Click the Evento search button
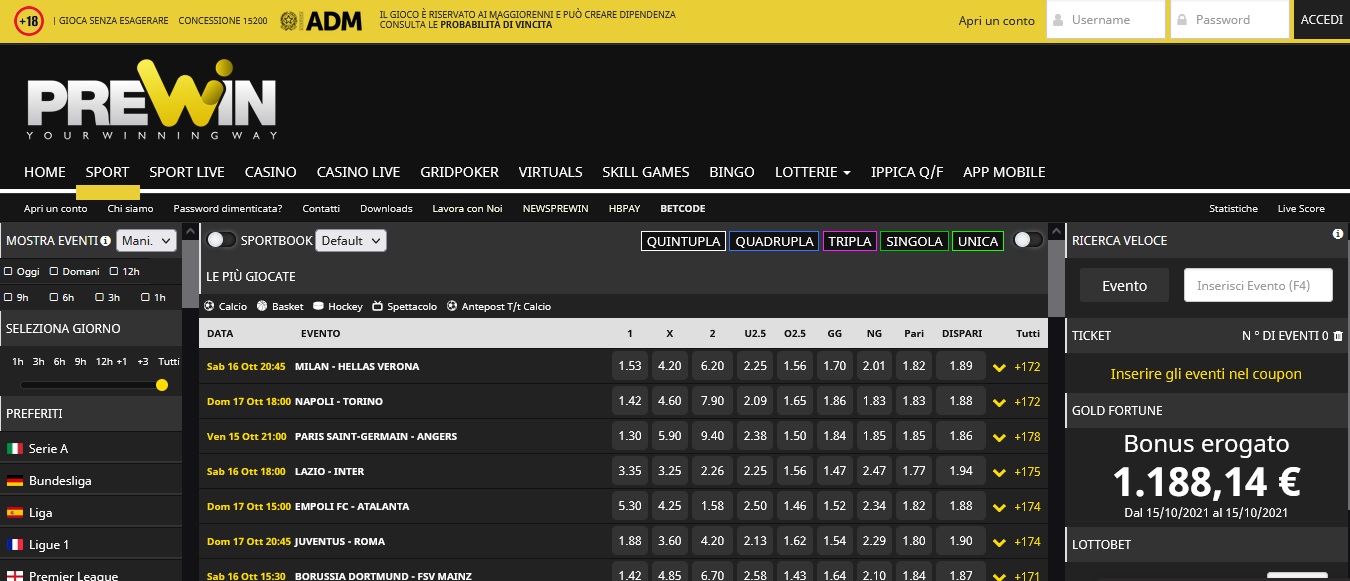 tap(1124, 285)
